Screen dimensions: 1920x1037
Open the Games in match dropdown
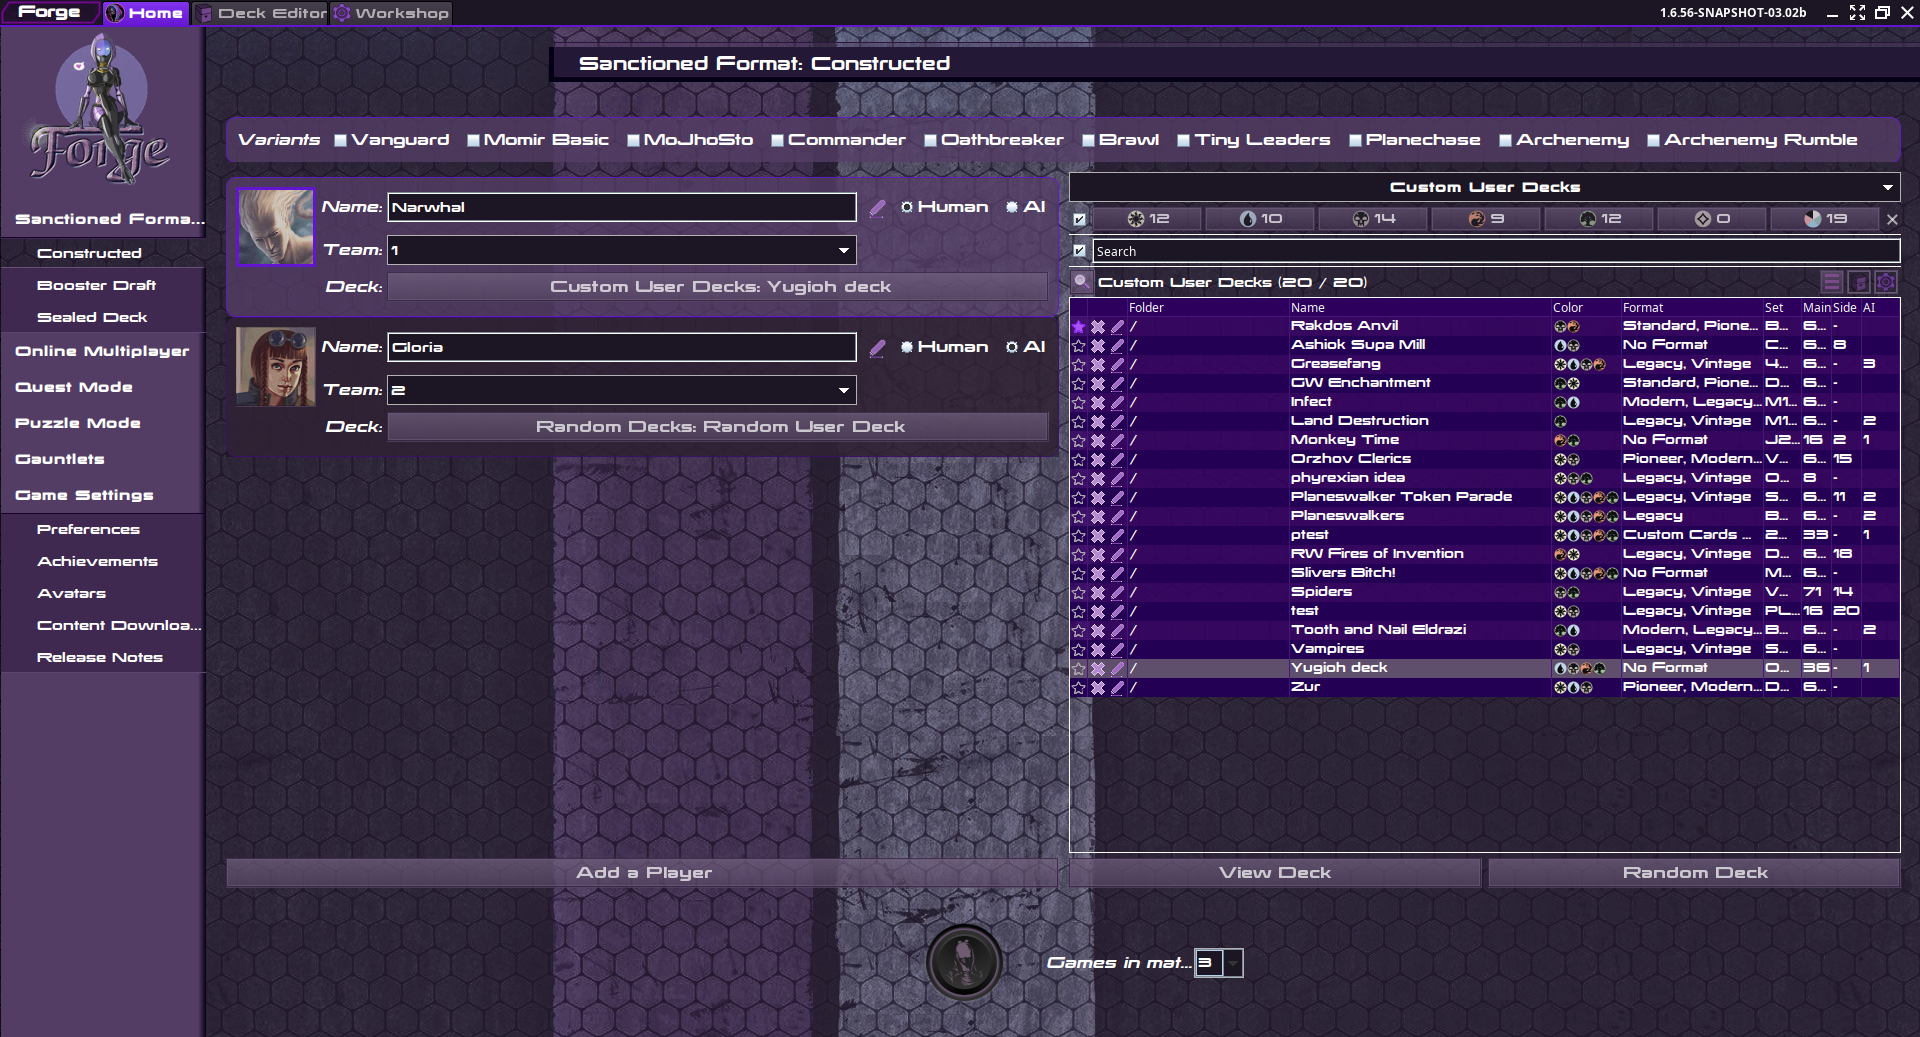coord(1233,963)
